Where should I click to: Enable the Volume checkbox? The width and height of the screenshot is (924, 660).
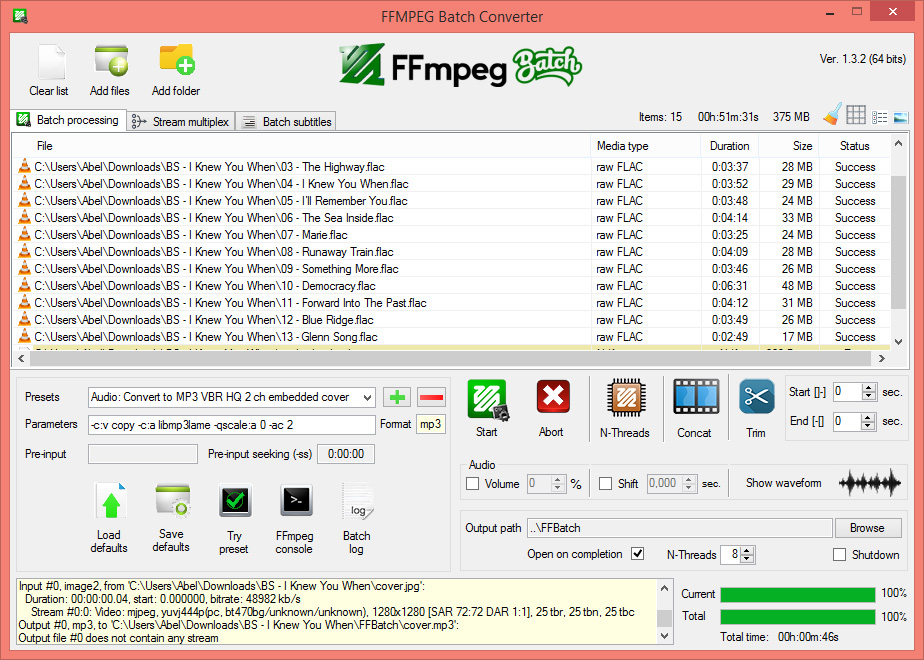click(x=473, y=484)
